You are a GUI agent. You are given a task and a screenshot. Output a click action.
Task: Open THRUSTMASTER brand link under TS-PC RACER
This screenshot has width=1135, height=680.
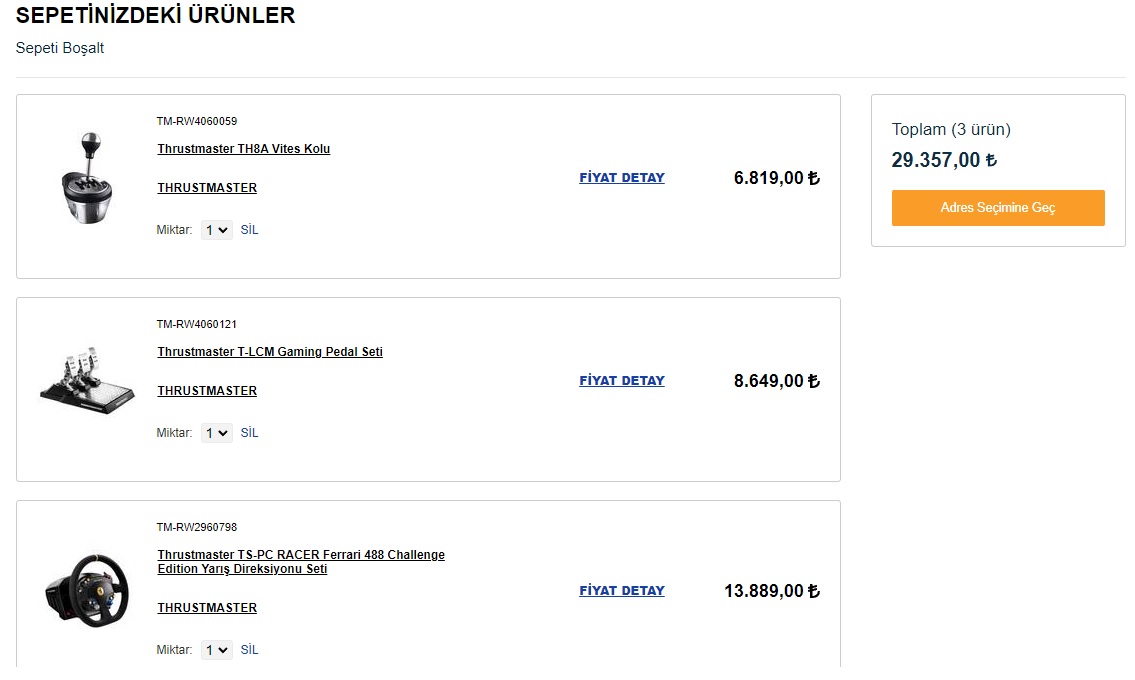[207, 608]
